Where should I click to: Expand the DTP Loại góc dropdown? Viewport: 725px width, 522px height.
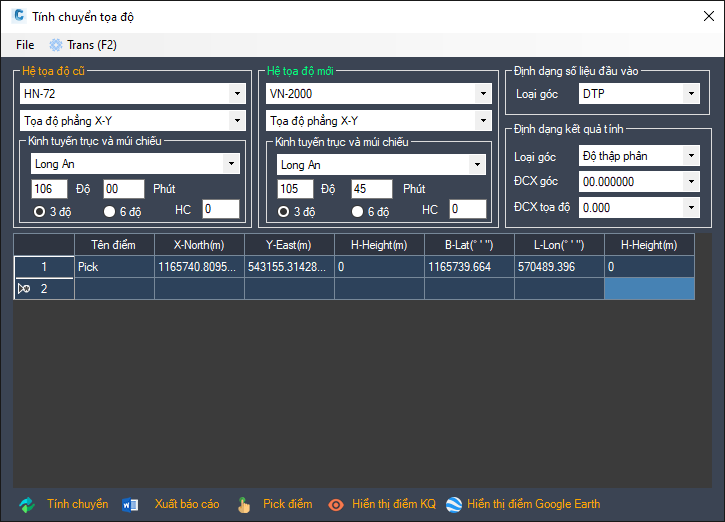[690, 94]
